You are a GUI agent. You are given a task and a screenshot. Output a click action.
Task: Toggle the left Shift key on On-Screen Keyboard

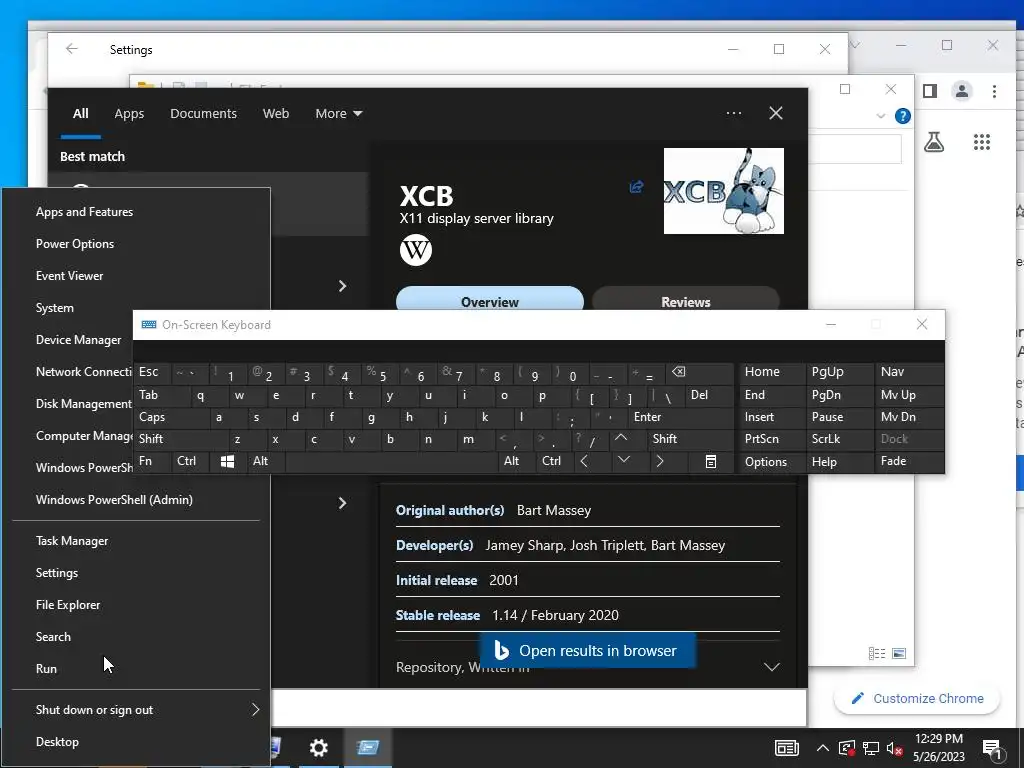[181, 439]
